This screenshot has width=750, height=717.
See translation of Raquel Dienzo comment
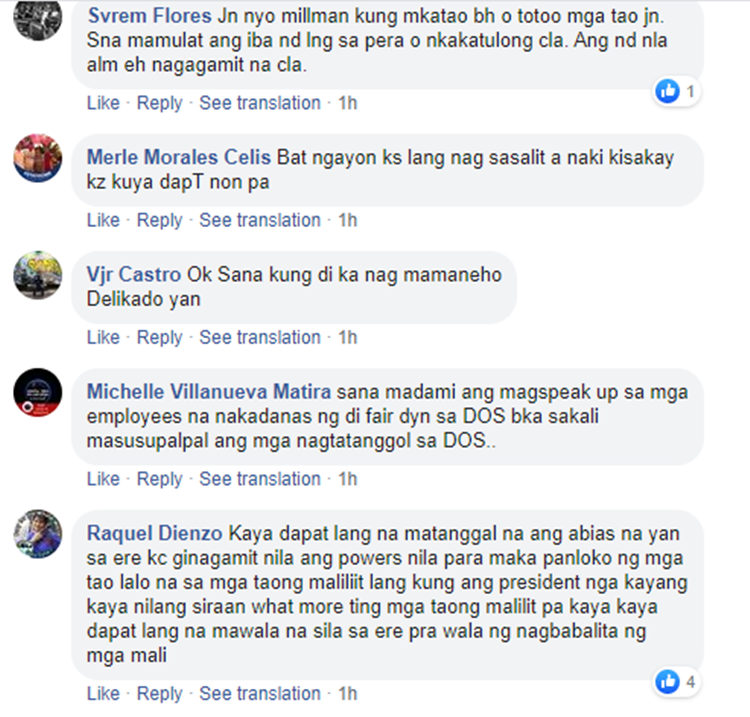[260, 694]
